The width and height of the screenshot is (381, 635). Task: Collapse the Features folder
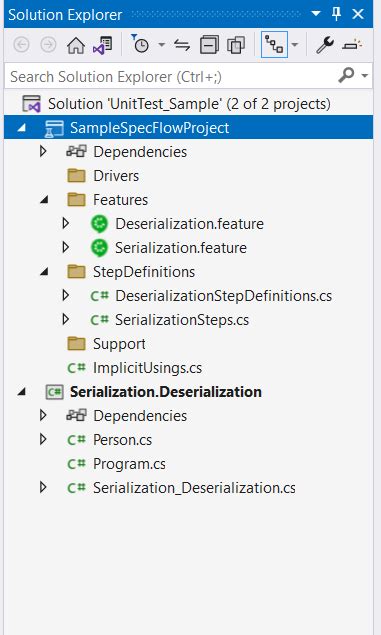(x=44, y=200)
